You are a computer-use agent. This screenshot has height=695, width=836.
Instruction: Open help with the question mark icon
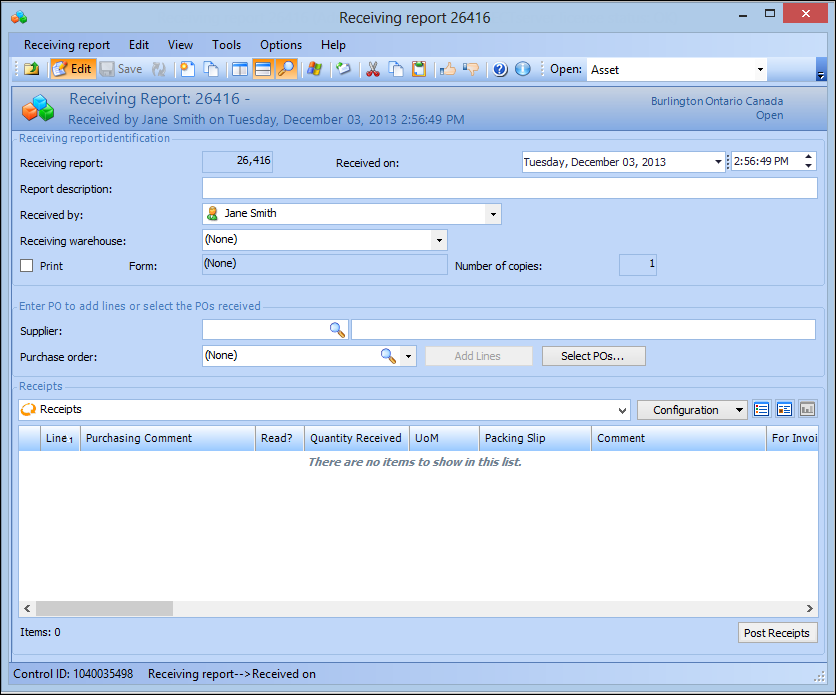click(x=500, y=69)
